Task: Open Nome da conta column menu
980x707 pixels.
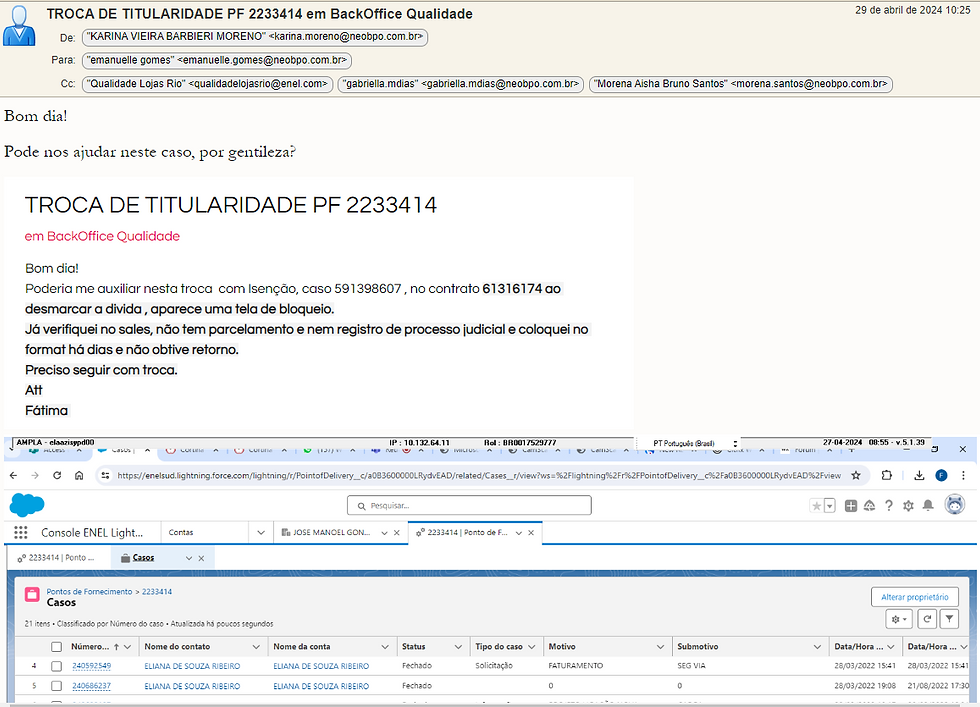Action: [385, 647]
